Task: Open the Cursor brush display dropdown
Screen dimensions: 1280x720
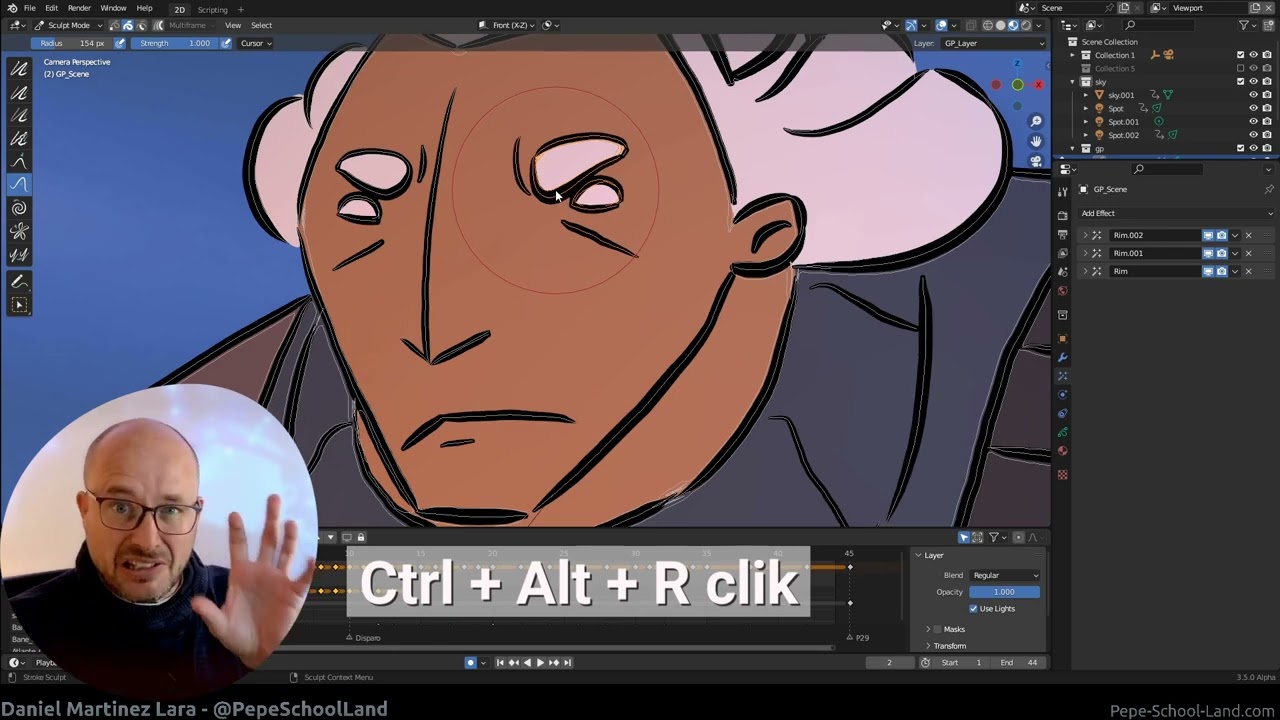Action: point(255,43)
